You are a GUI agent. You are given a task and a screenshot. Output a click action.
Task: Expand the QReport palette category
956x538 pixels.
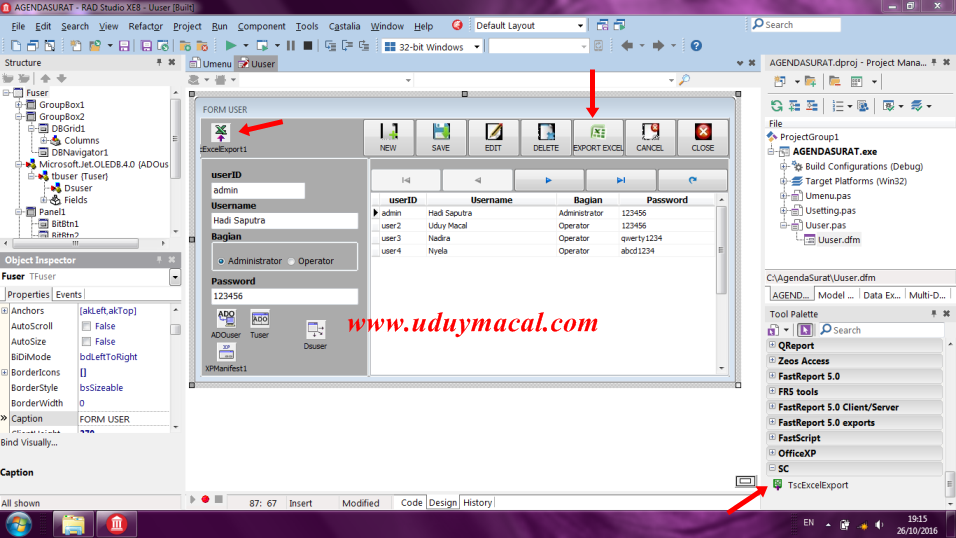(772, 345)
